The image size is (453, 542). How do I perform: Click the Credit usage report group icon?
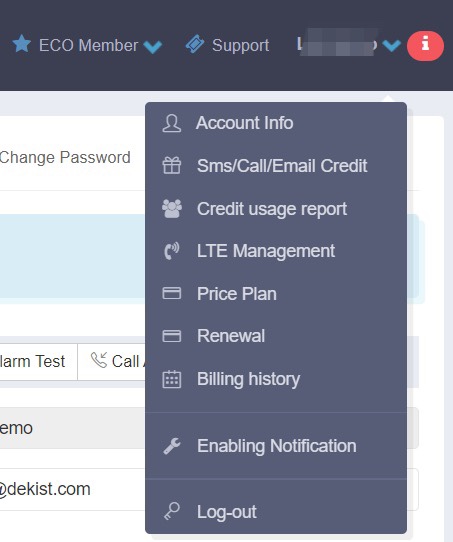click(172, 208)
